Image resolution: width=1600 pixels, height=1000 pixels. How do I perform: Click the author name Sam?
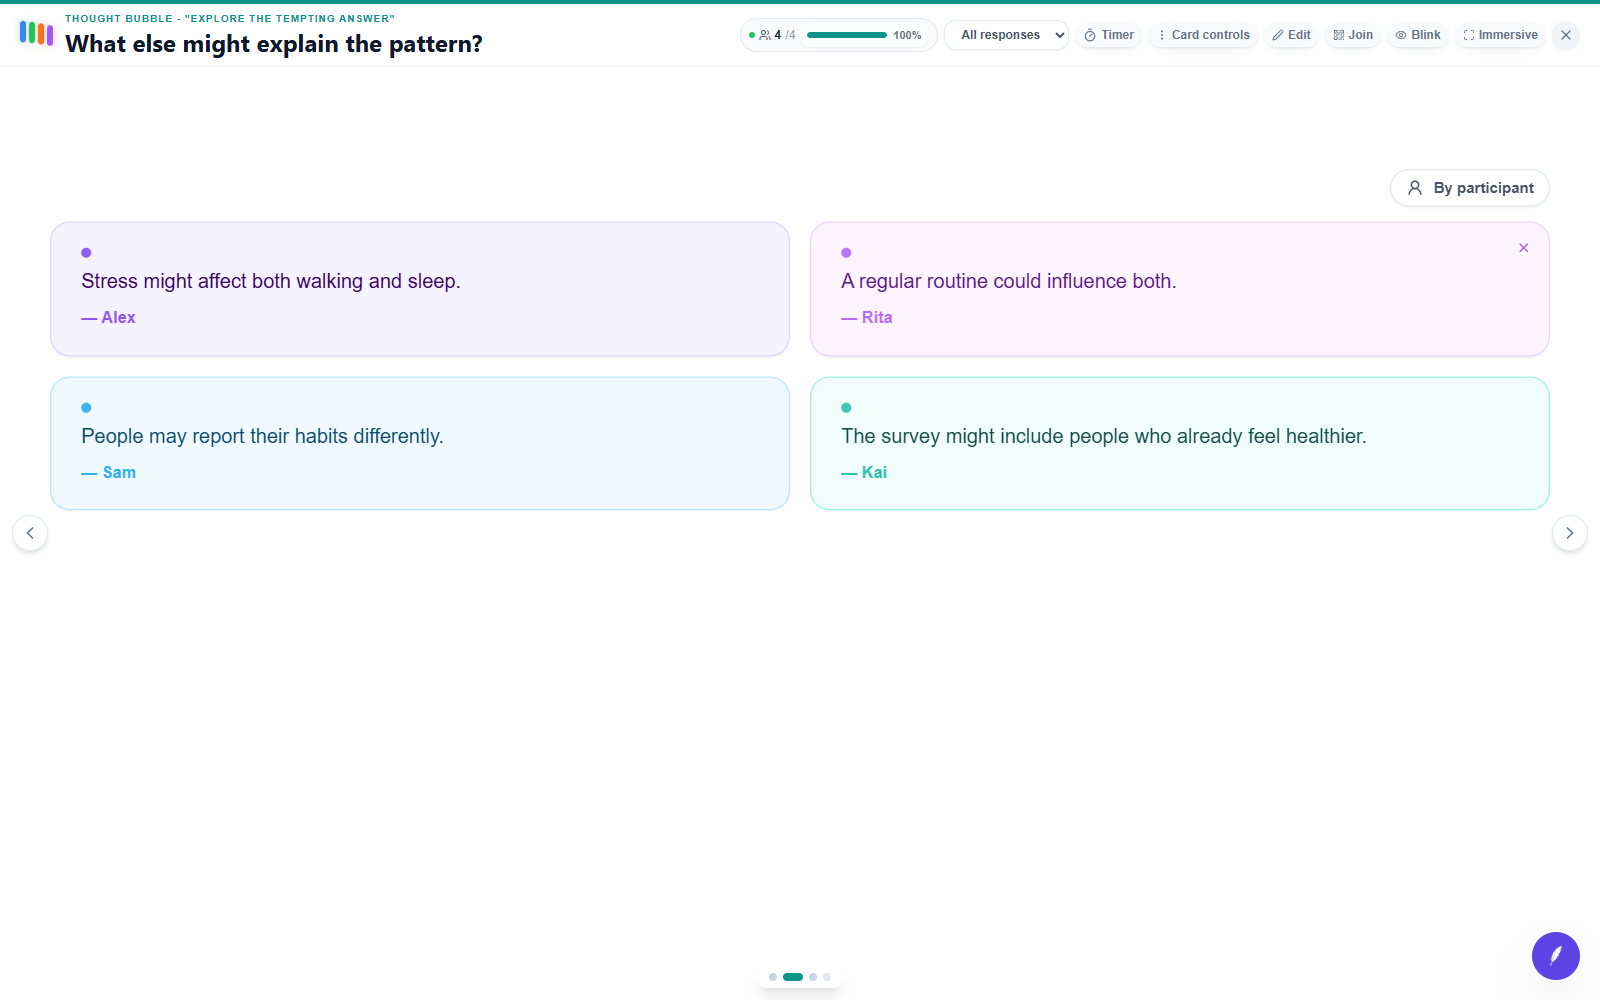[x=119, y=472]
